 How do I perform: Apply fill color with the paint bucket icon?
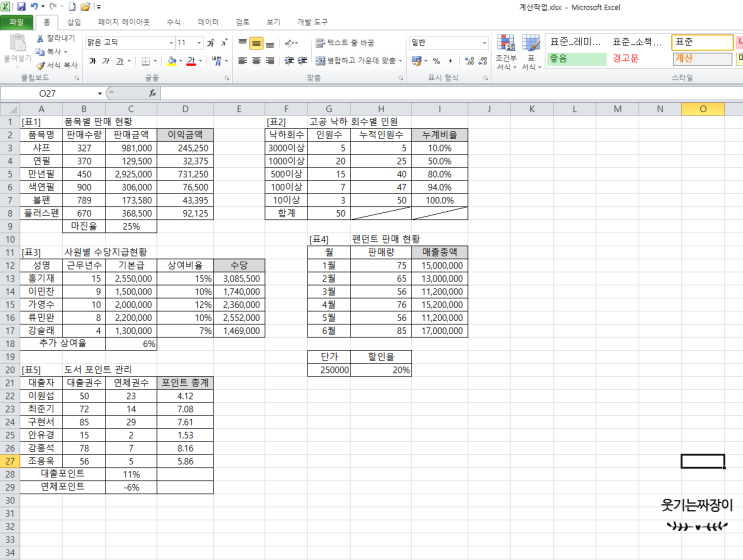click(172, 61)
